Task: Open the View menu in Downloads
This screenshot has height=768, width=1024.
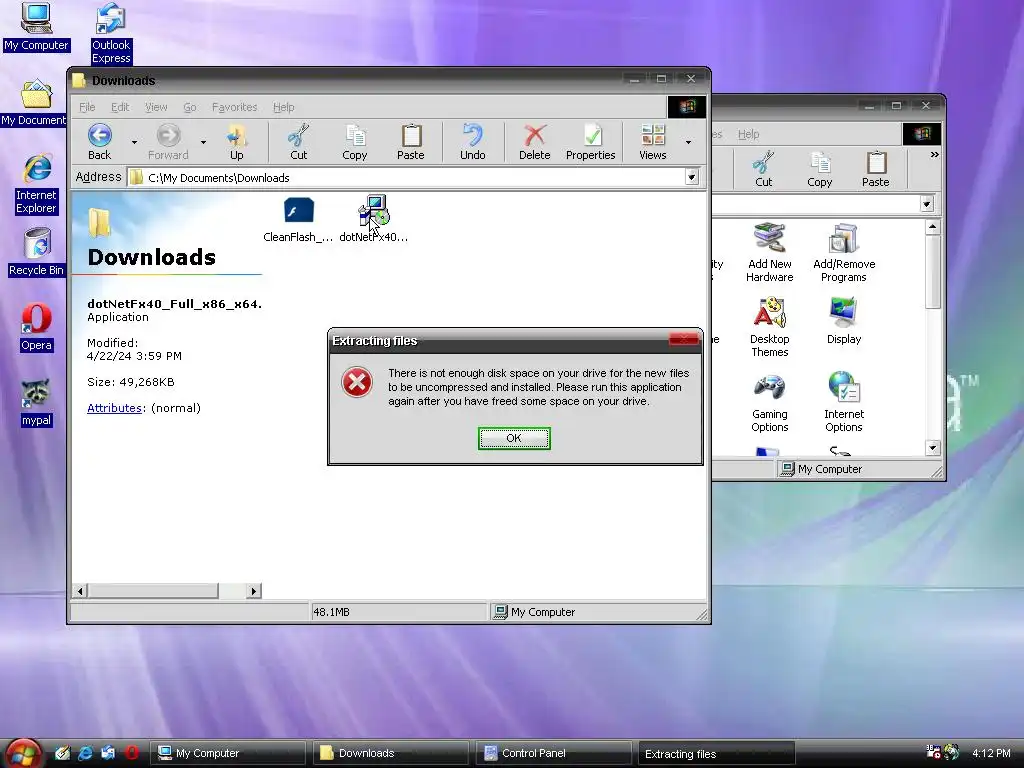Action: coord(155,107)
